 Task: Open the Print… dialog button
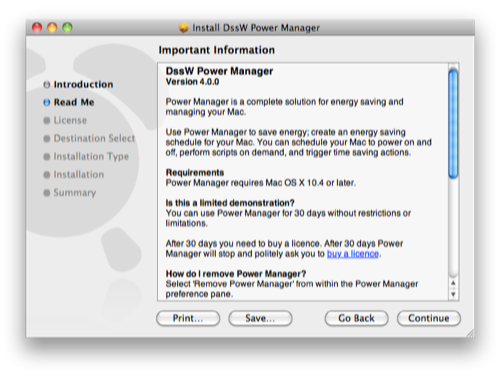coord(188,318)
